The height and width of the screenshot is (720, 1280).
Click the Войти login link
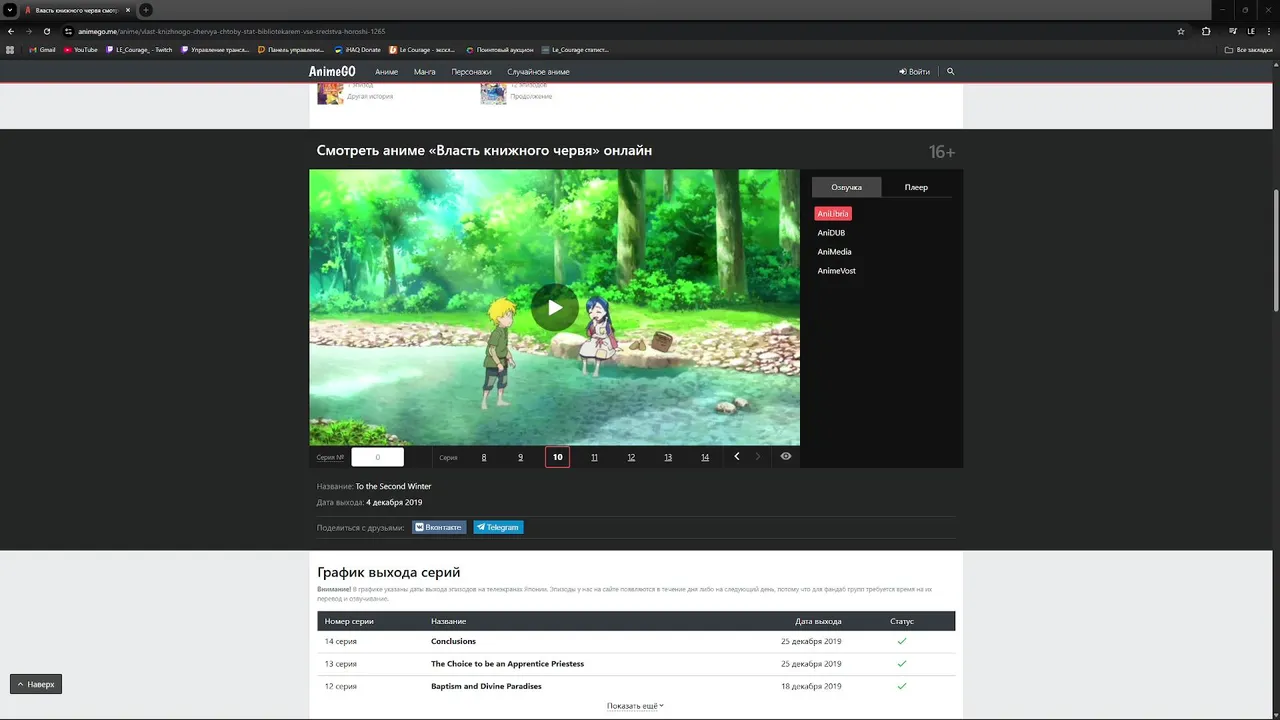(x=915, y=72)
